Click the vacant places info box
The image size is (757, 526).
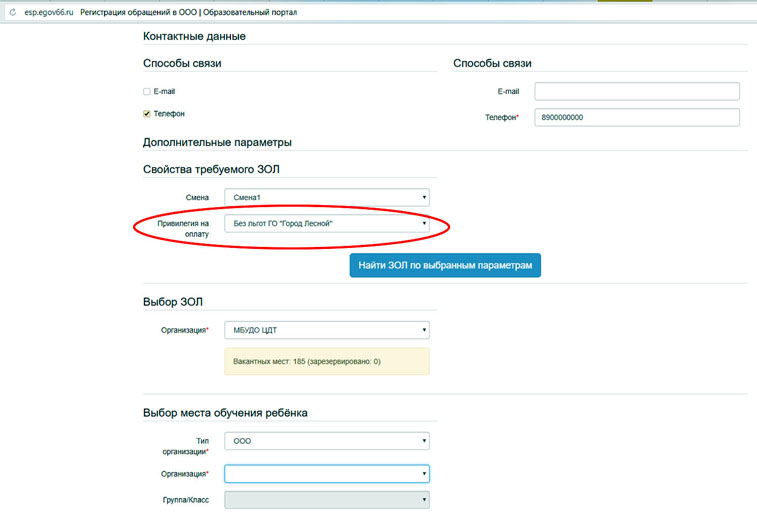[x=327, y=361]
